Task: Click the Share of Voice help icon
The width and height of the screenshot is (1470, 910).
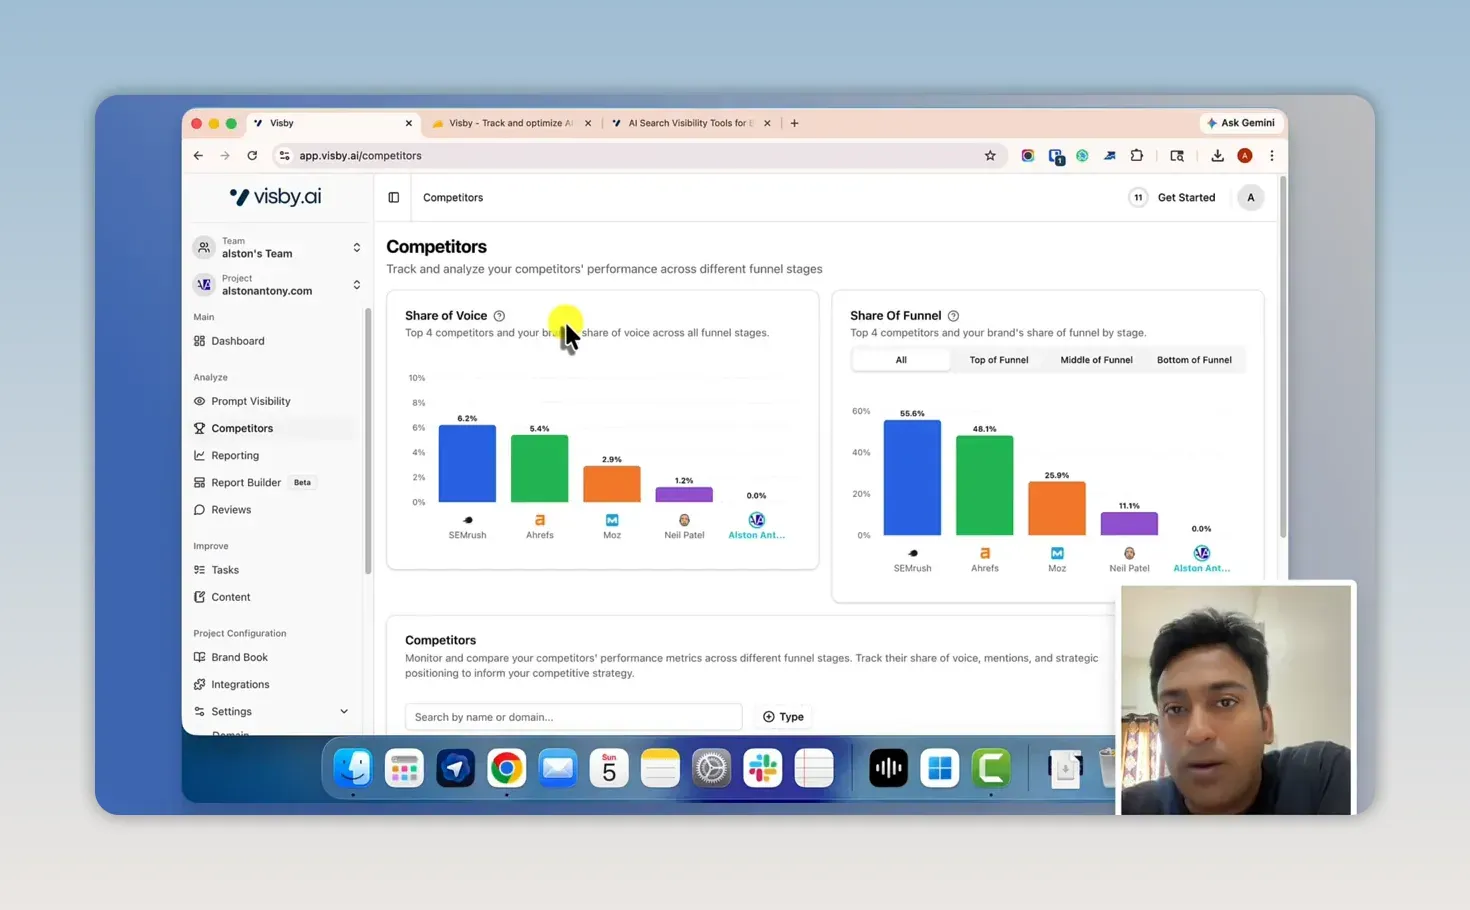Action: point(499,316)
